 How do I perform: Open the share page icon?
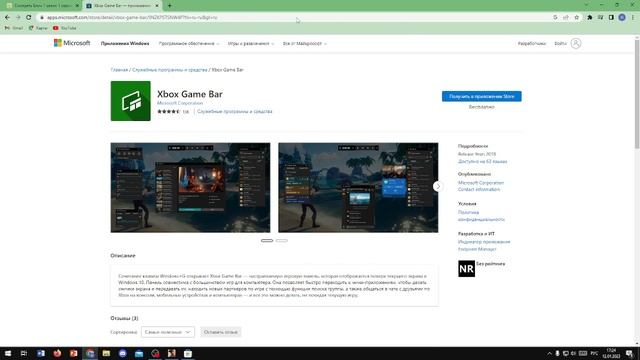coord(566,18)
